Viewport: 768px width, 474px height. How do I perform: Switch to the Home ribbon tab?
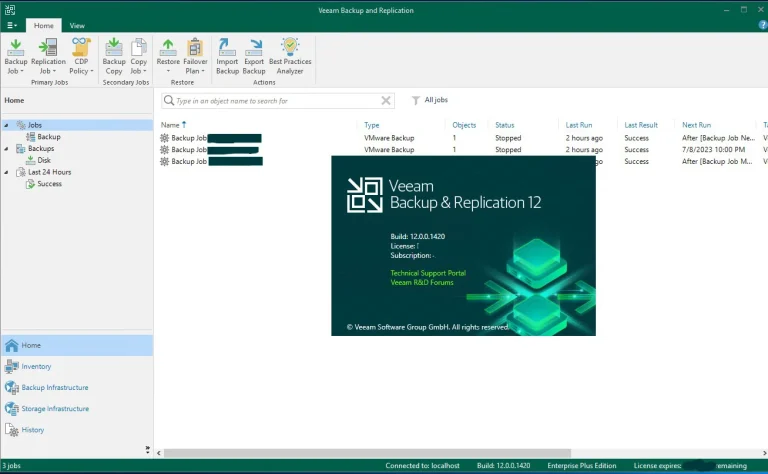[x=44, y=25]
